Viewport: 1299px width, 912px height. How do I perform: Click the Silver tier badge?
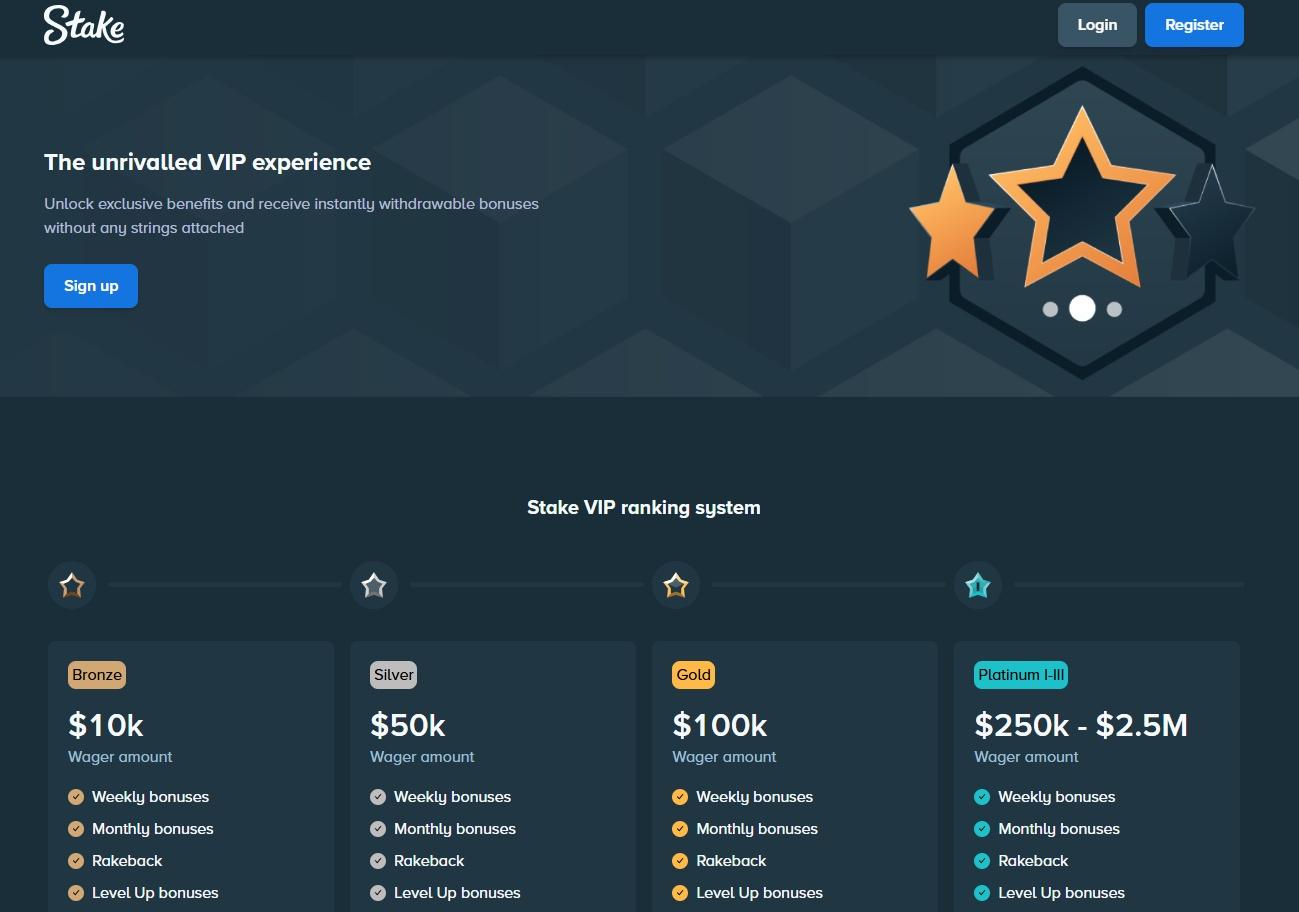(393, 675)
